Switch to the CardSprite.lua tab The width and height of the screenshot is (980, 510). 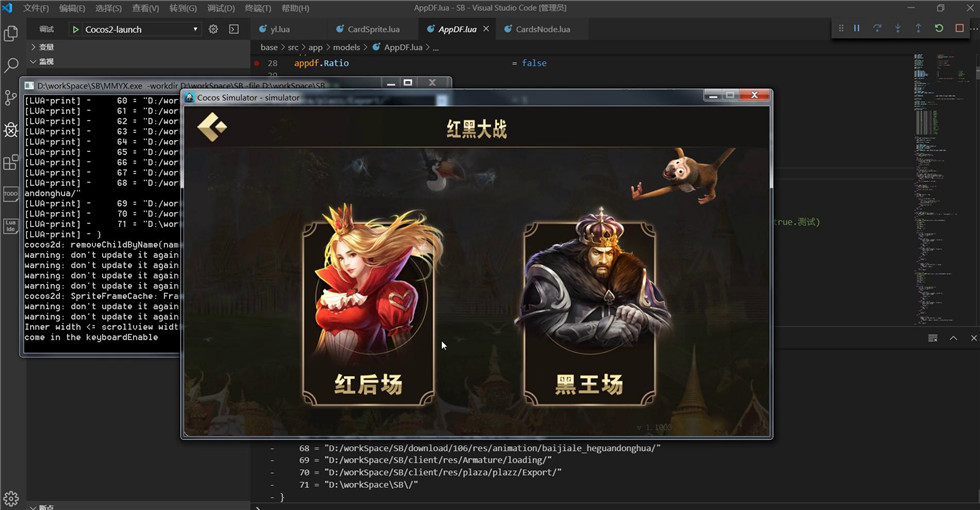pyautogui.click(x=371, y=29)
